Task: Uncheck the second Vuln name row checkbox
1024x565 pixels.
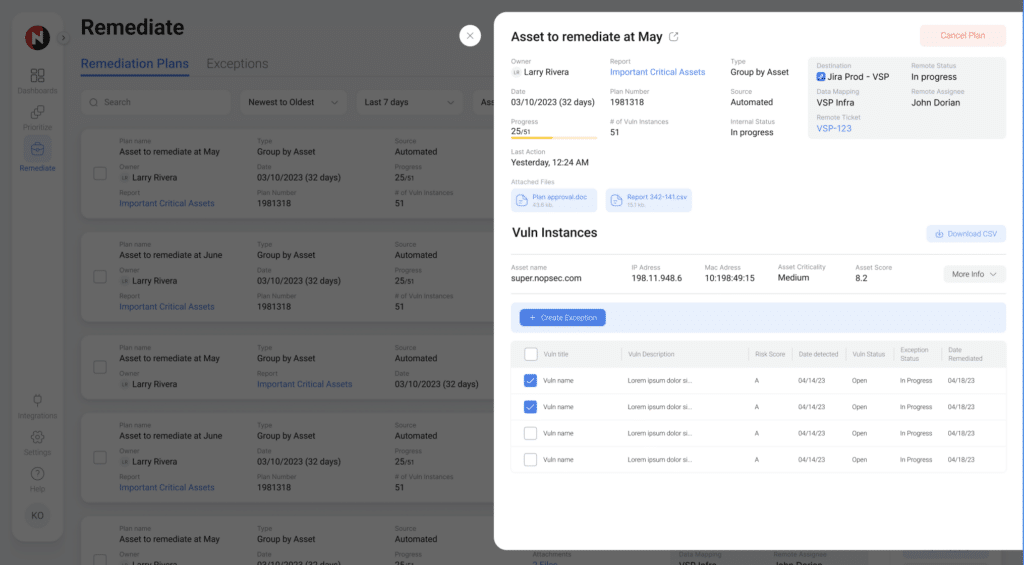Action: pos(530,407)
